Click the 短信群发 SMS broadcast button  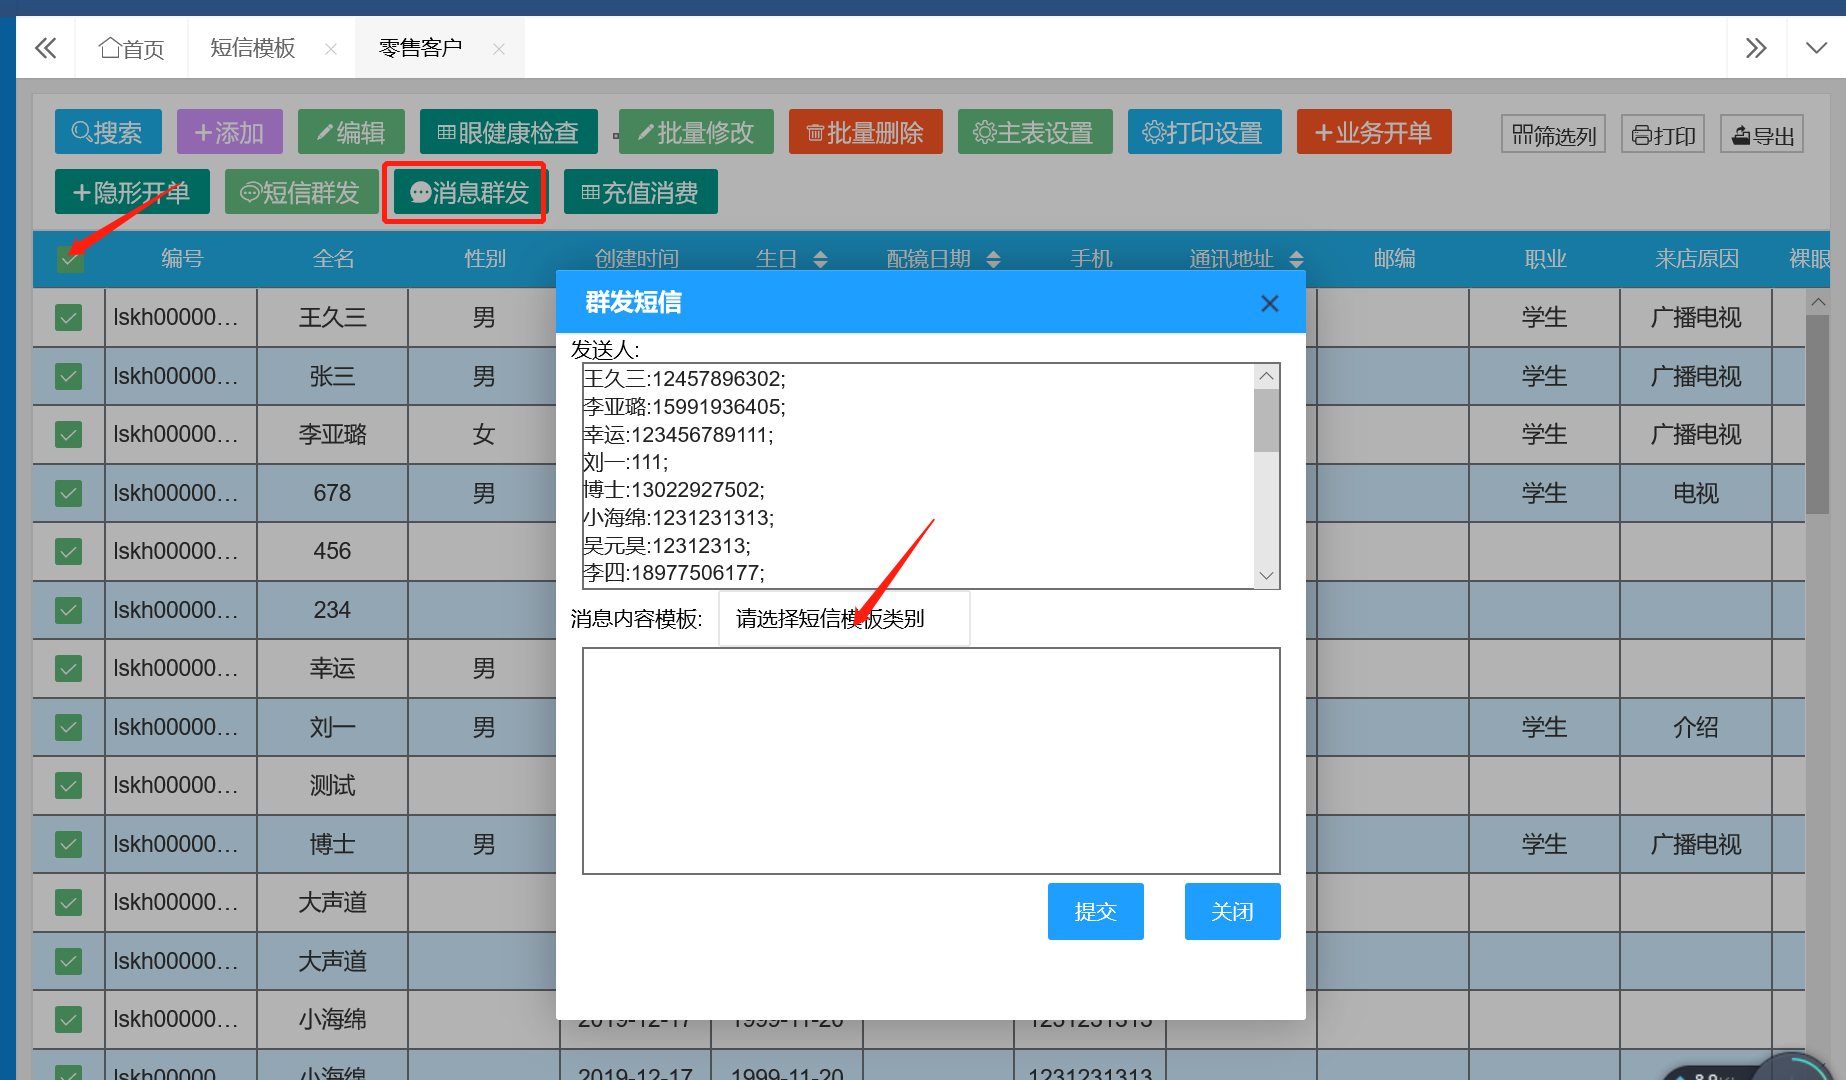pyautogui.click(x=302, y=192)
